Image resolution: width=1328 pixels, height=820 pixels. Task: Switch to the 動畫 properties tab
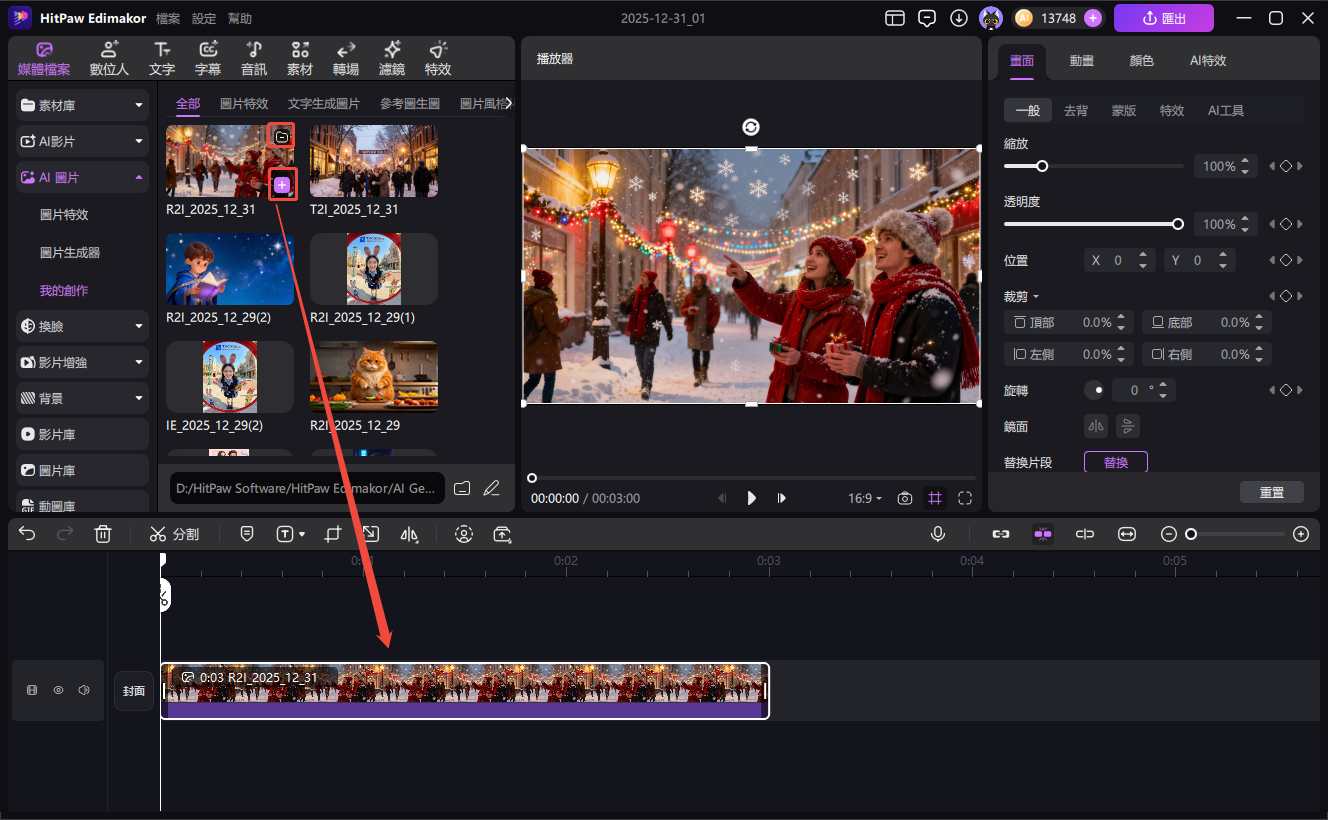point(1081,60)
